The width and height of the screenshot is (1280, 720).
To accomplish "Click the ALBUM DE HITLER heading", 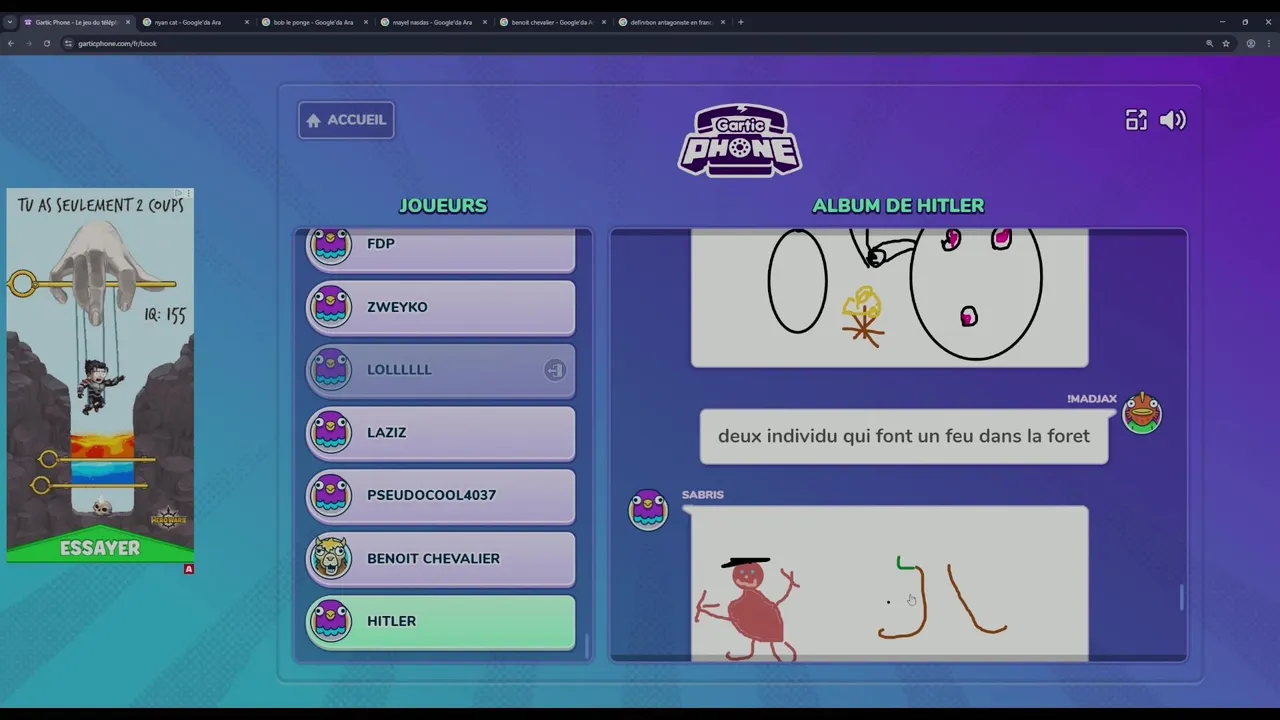I will pos(898,206).
